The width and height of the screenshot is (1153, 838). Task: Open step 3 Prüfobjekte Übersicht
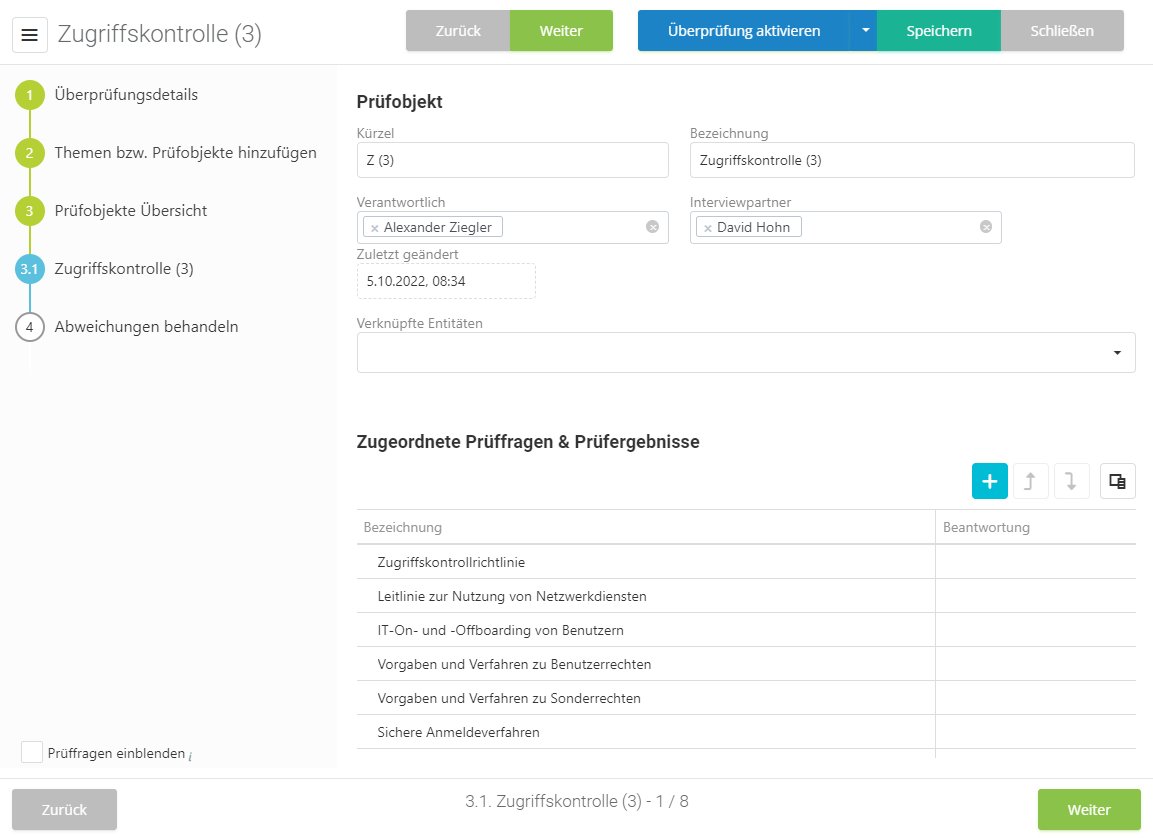pos(131,211)
